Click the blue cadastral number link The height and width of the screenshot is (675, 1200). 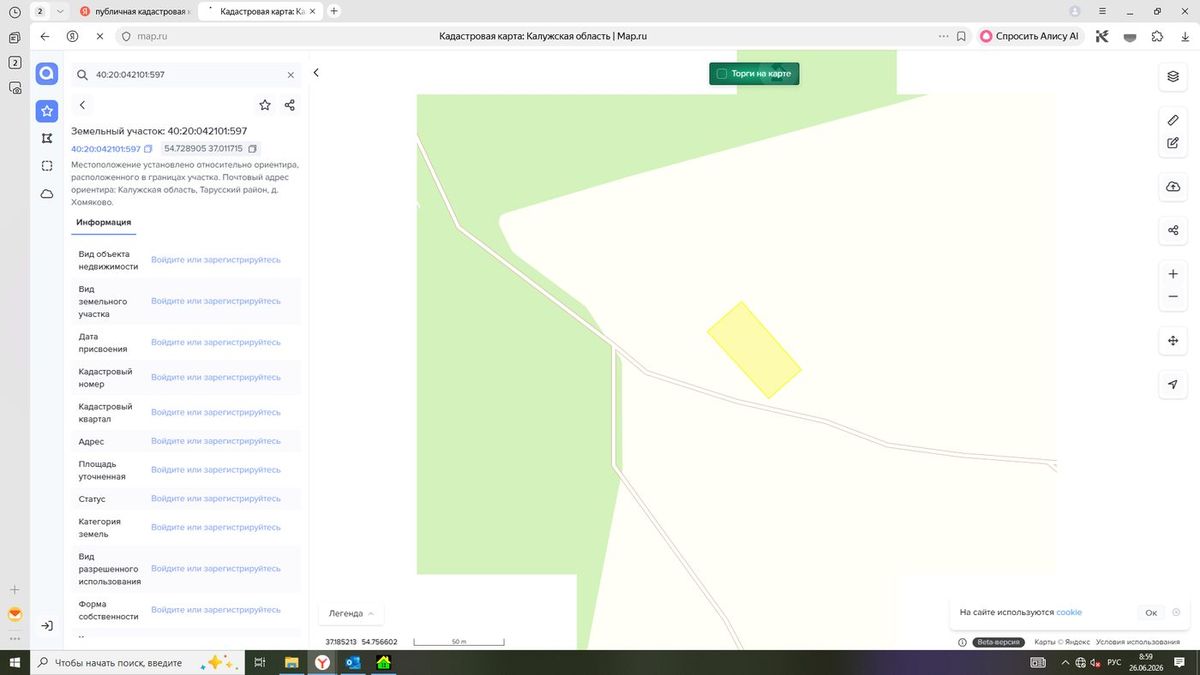pyautogui.click(x=106, y=149)
